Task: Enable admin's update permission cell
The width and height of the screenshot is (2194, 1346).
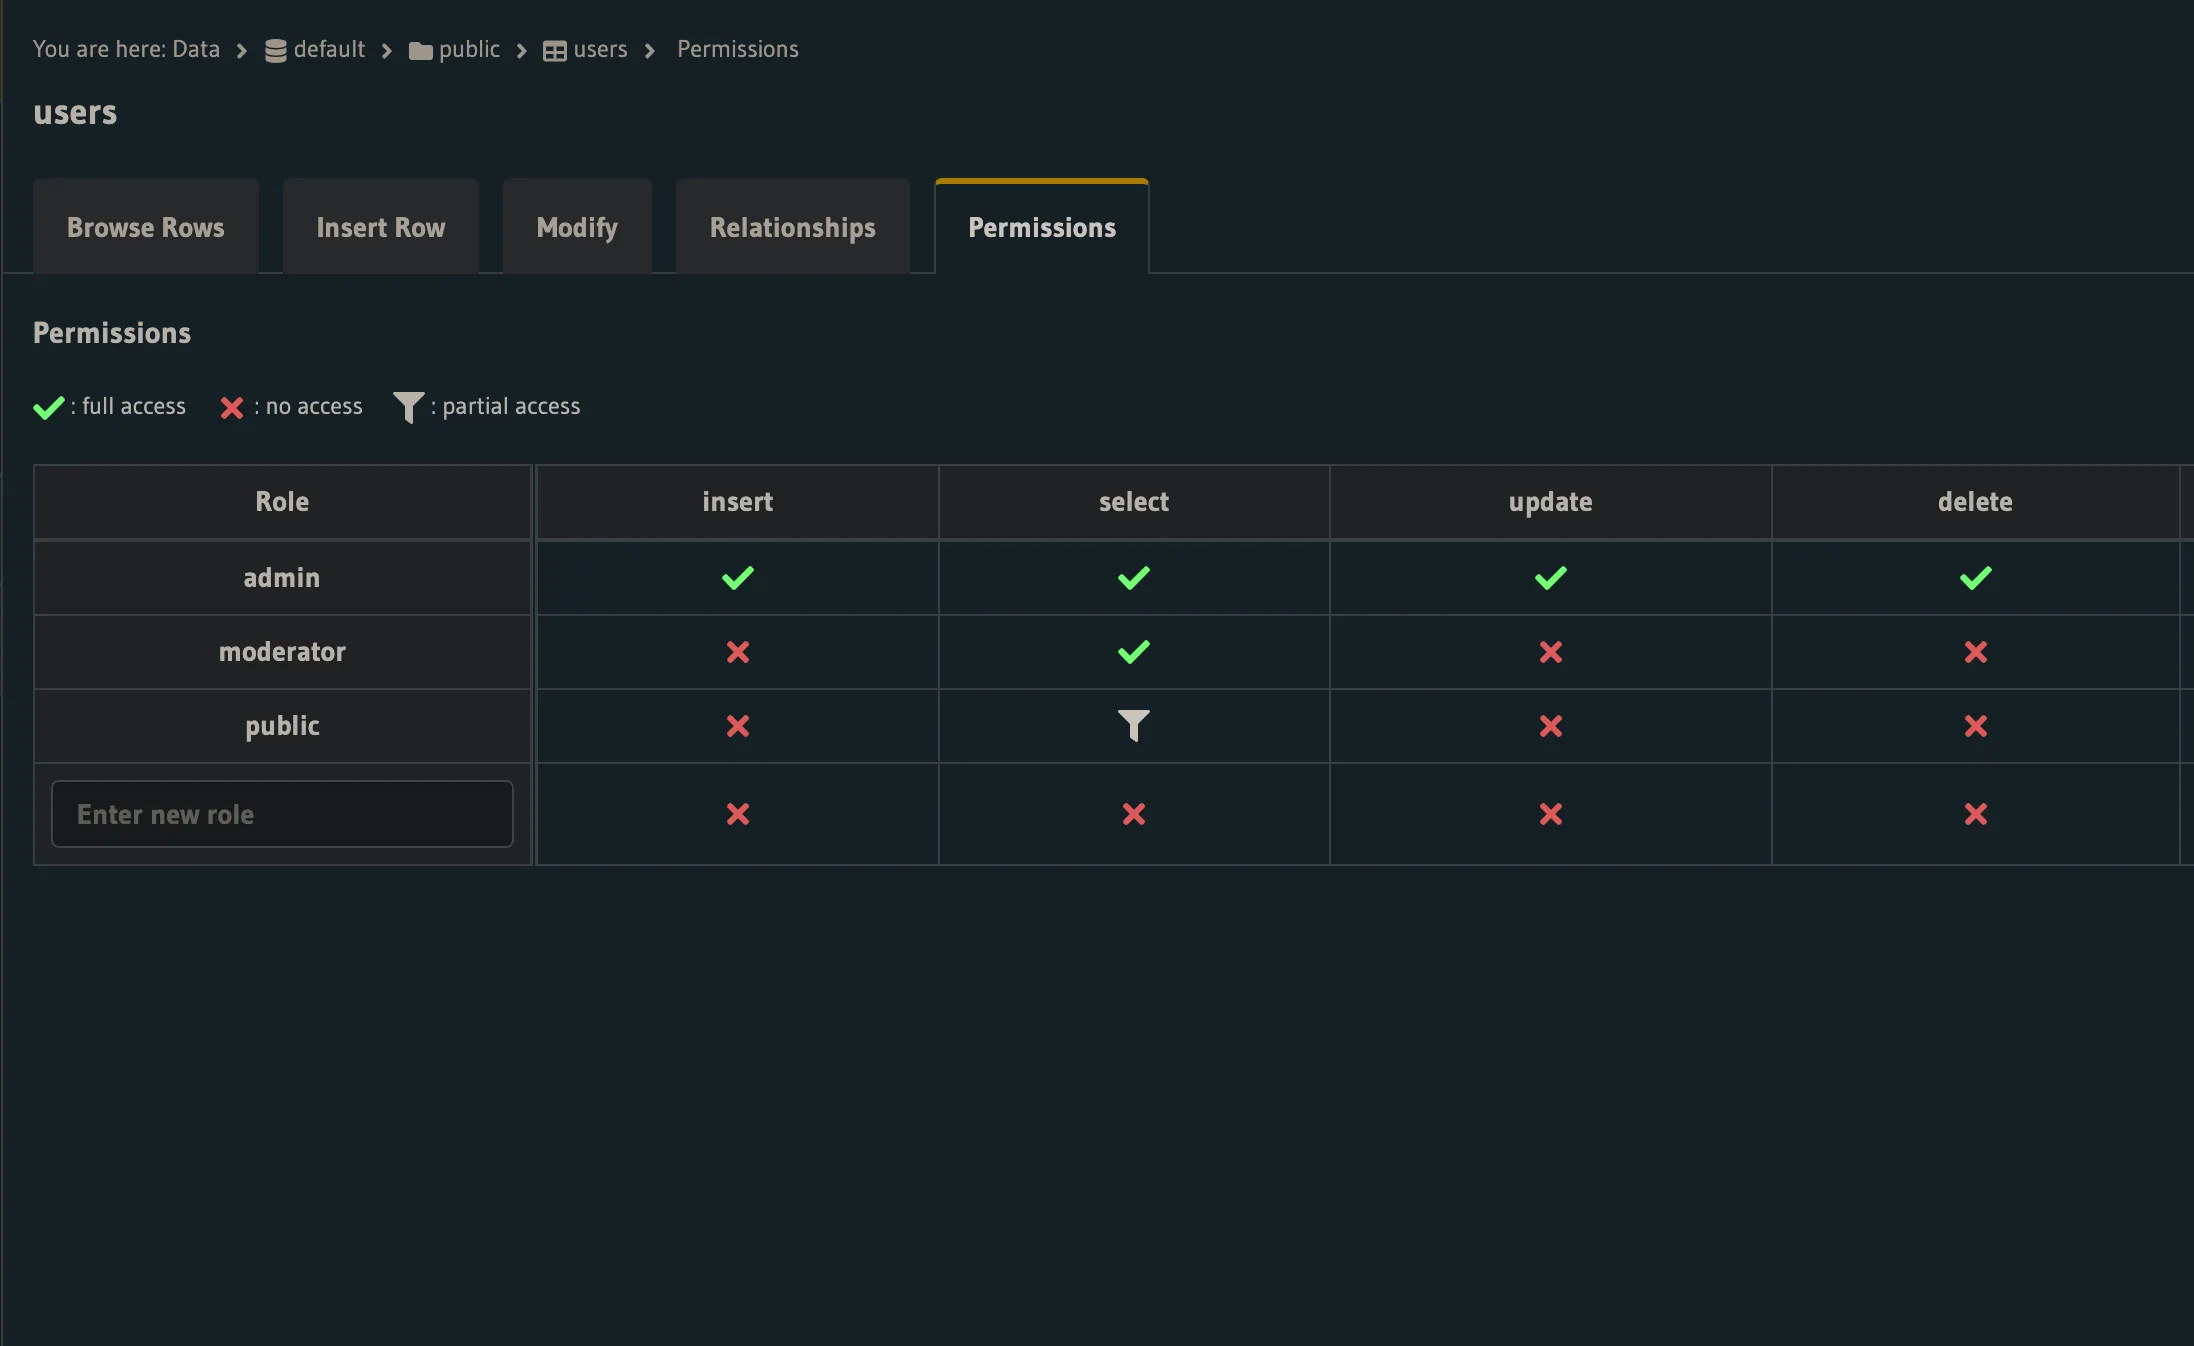Action: point(1549,577)
